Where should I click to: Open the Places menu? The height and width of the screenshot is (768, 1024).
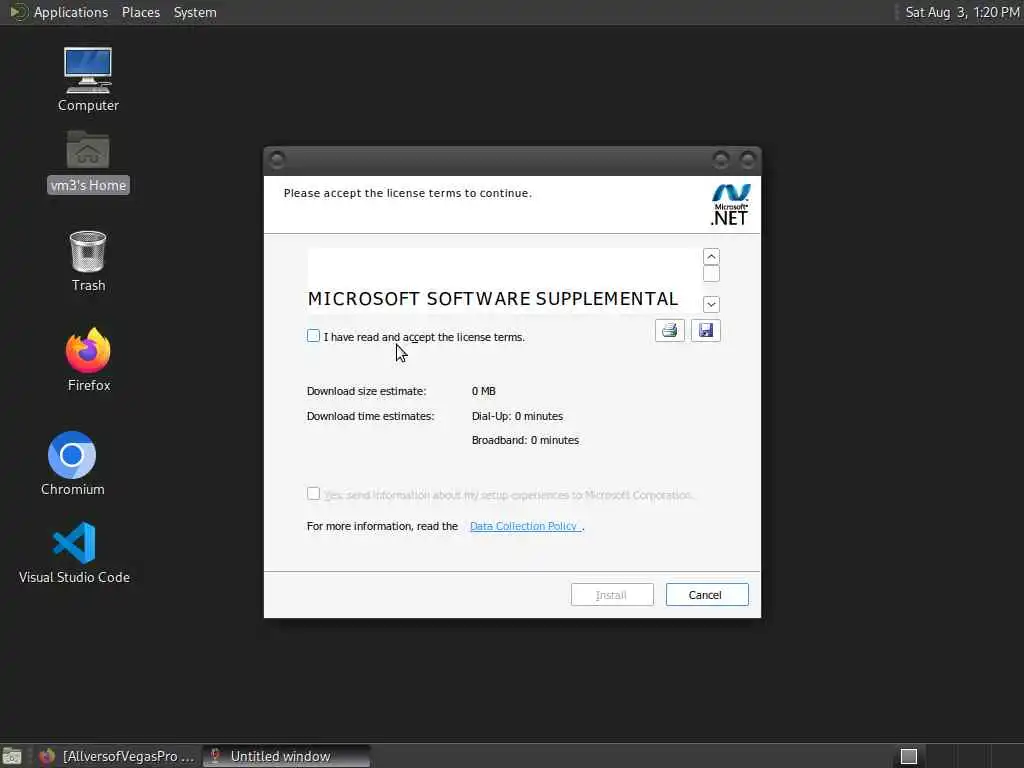[x=140, y=12]
